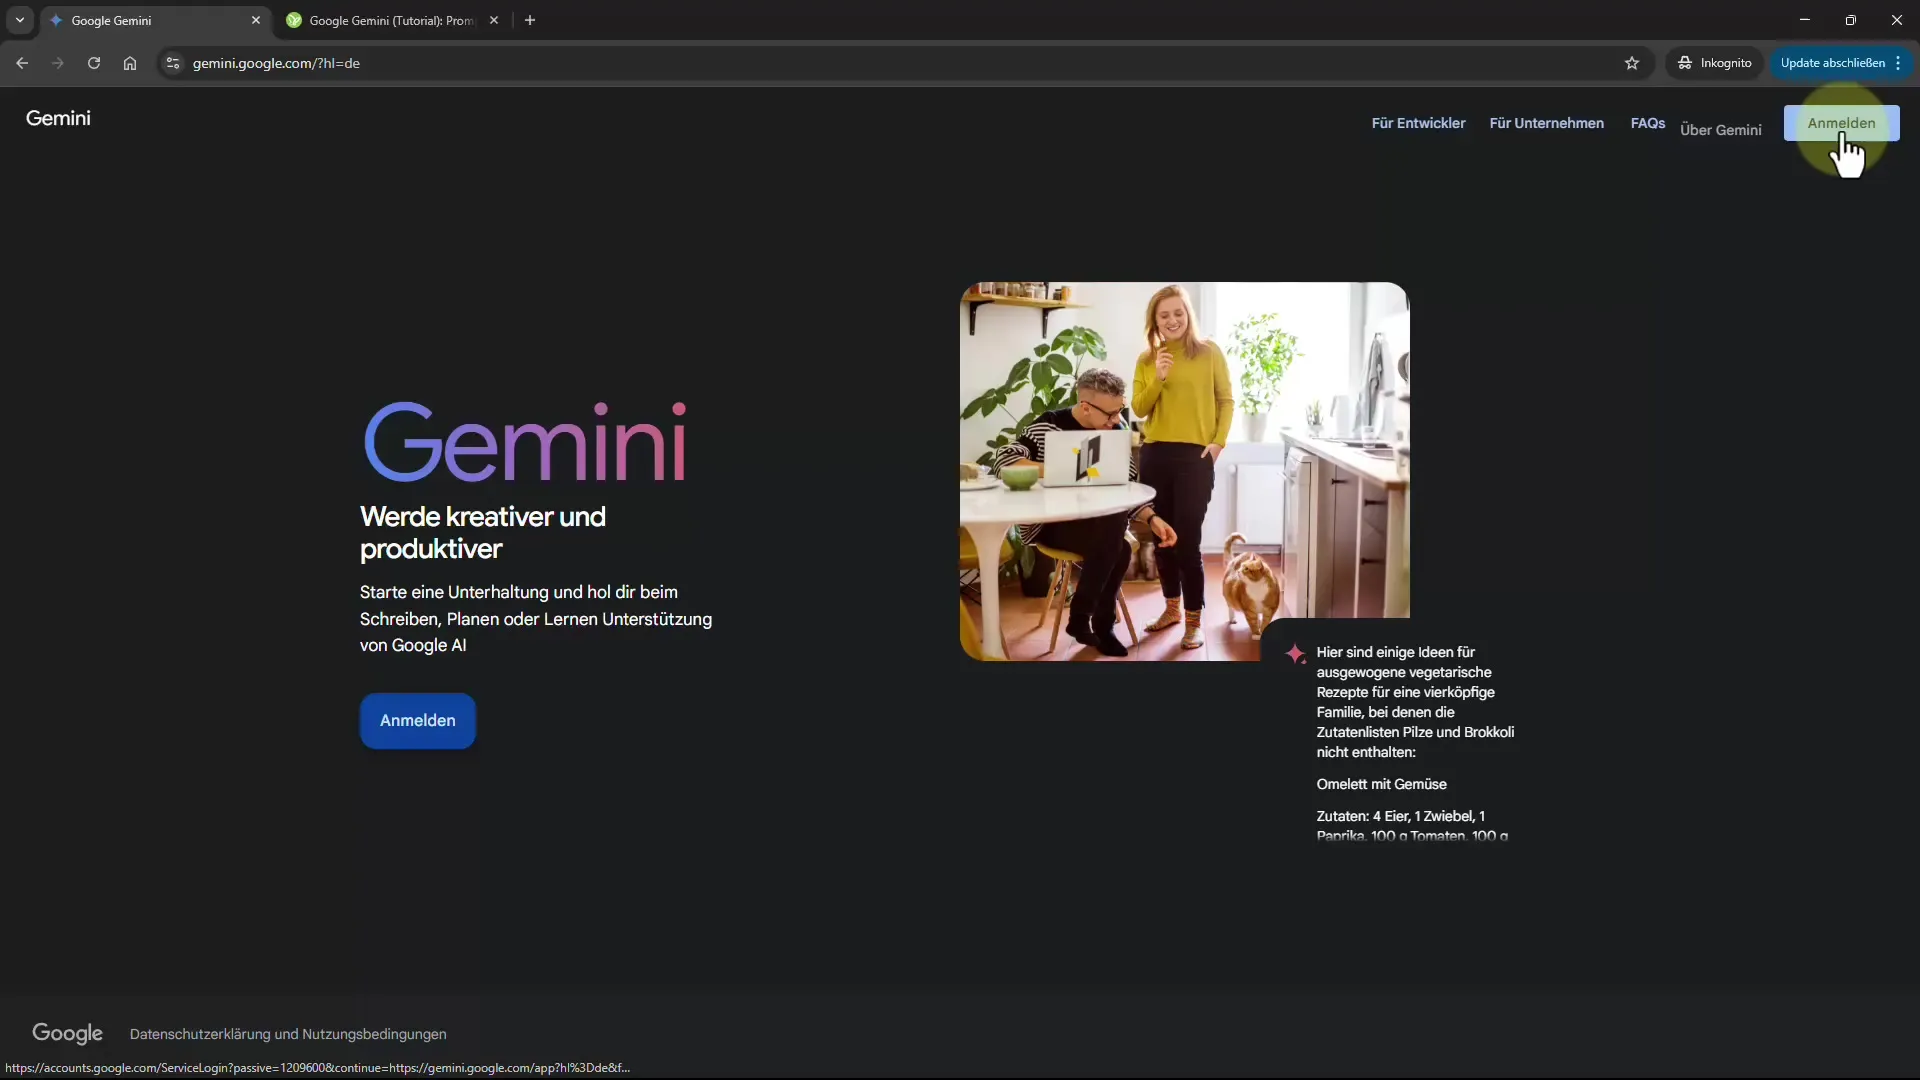Open the browser home page
The width and height of the screenshot is (1920, 1080).
(130, 63)
